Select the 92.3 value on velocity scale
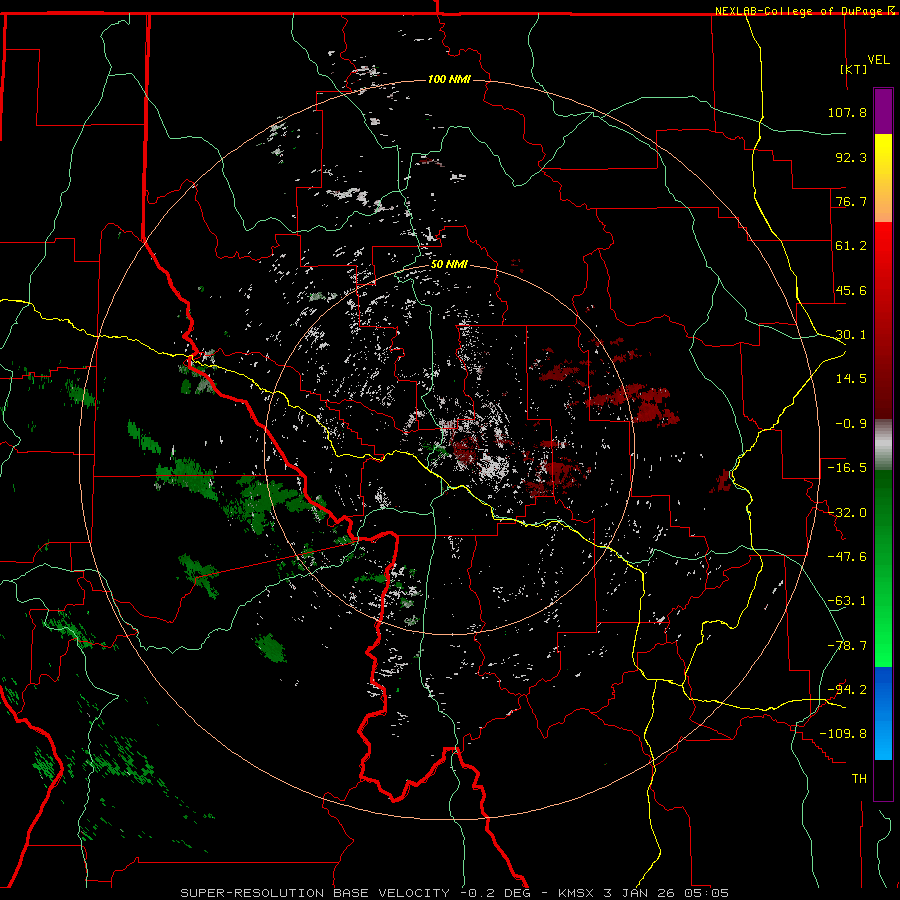The height and width of the screenshot is (900, 900). [851, 157]
